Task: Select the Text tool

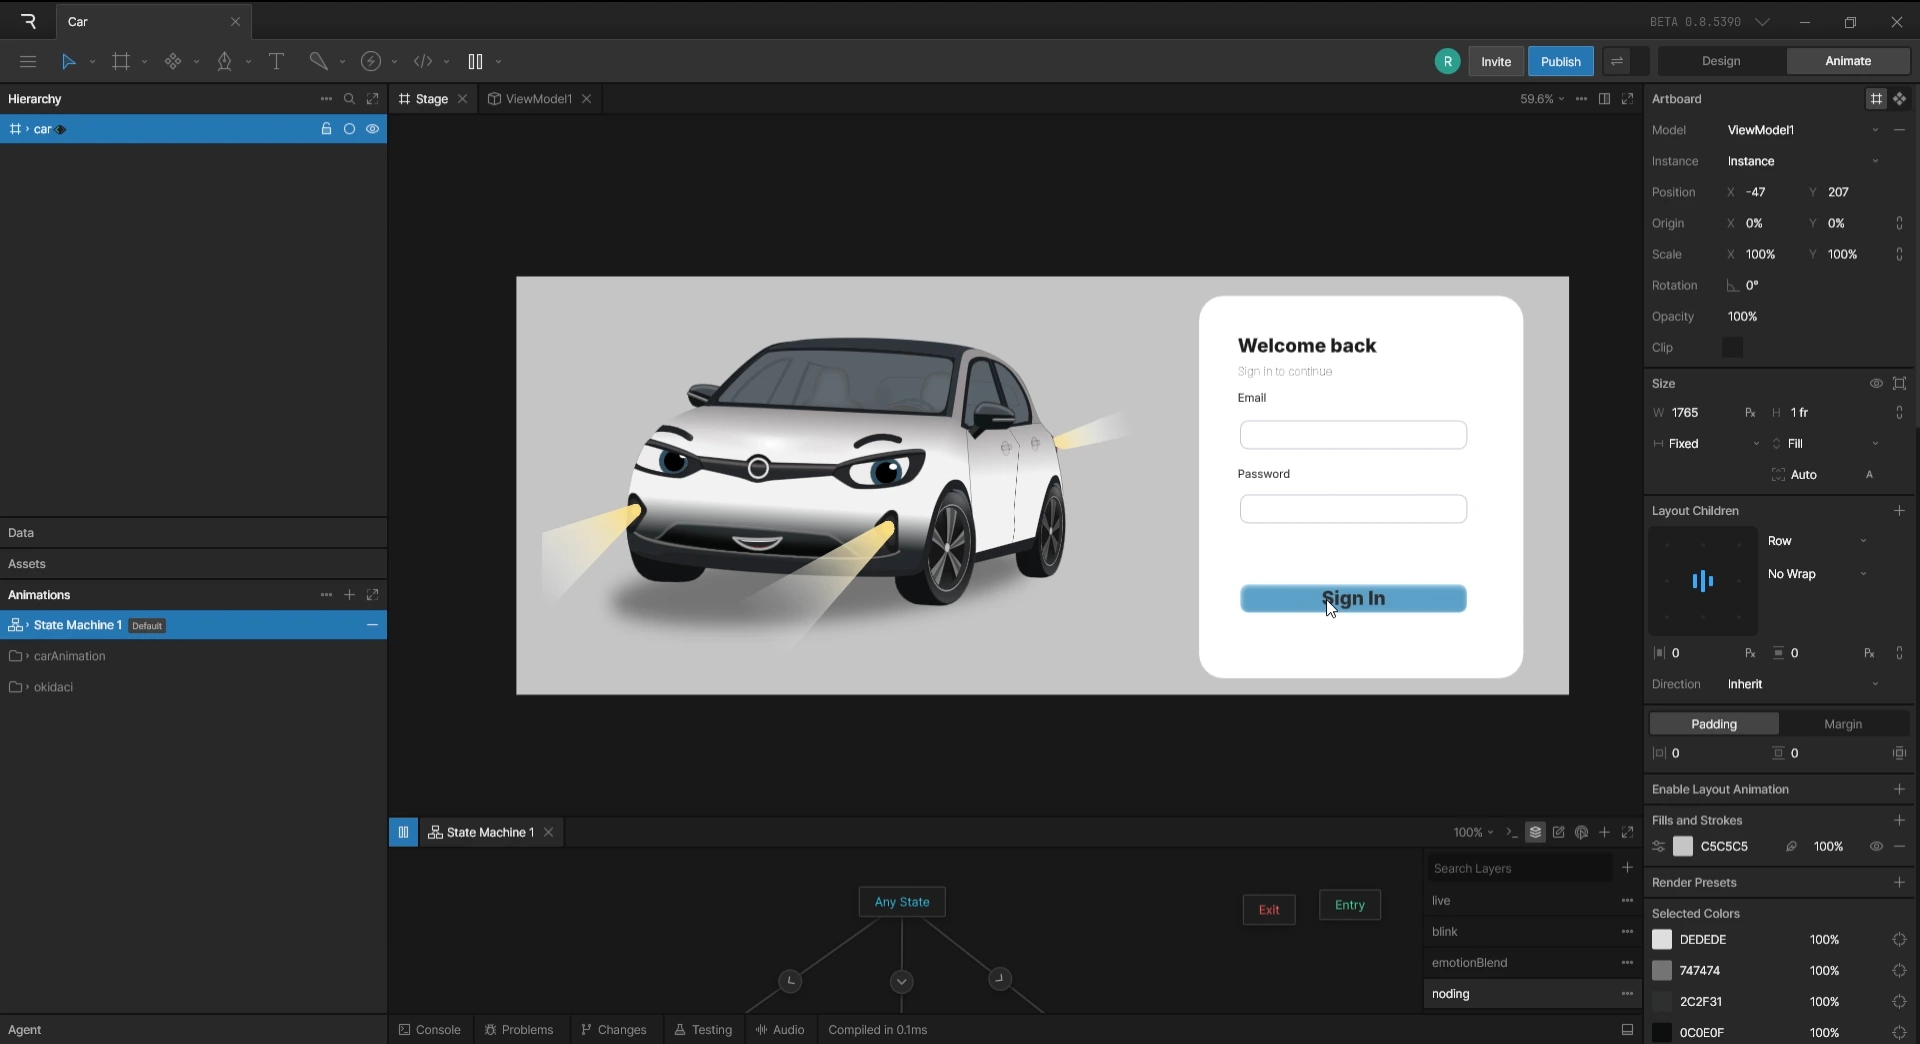Action: pos(277,61)
